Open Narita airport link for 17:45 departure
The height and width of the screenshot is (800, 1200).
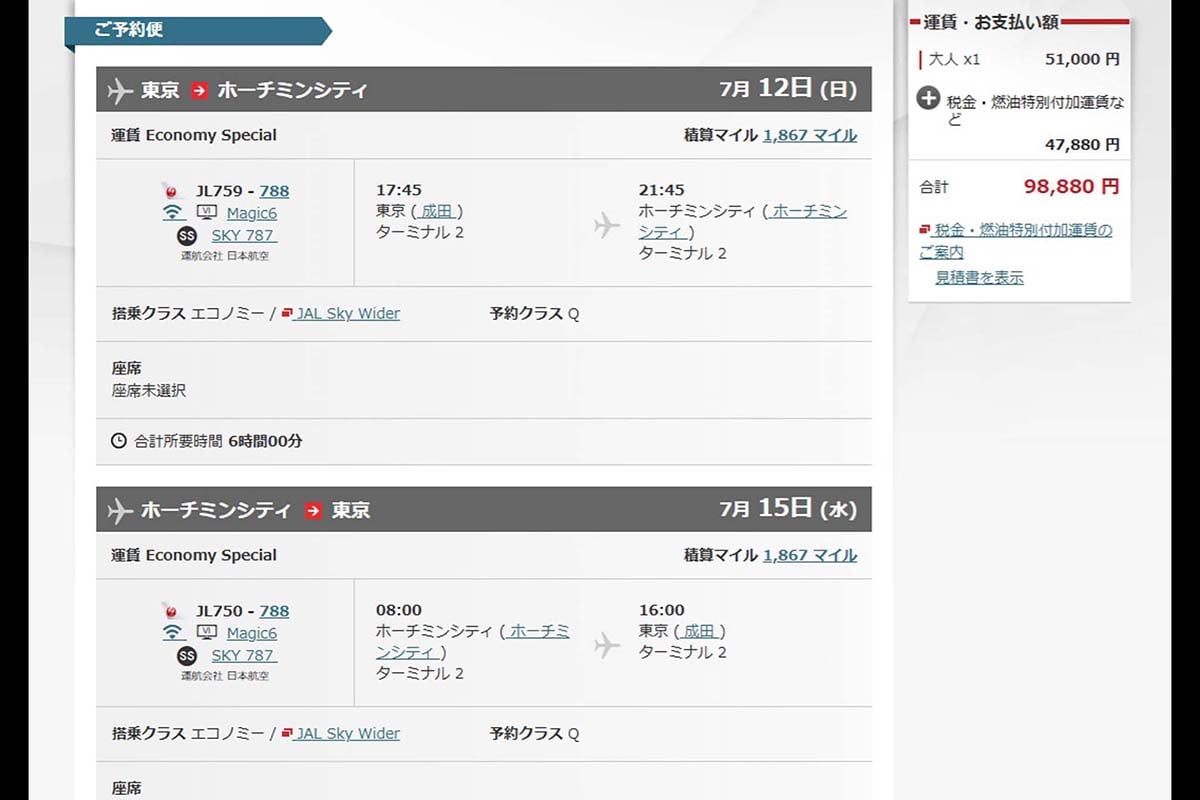point(437,211)
